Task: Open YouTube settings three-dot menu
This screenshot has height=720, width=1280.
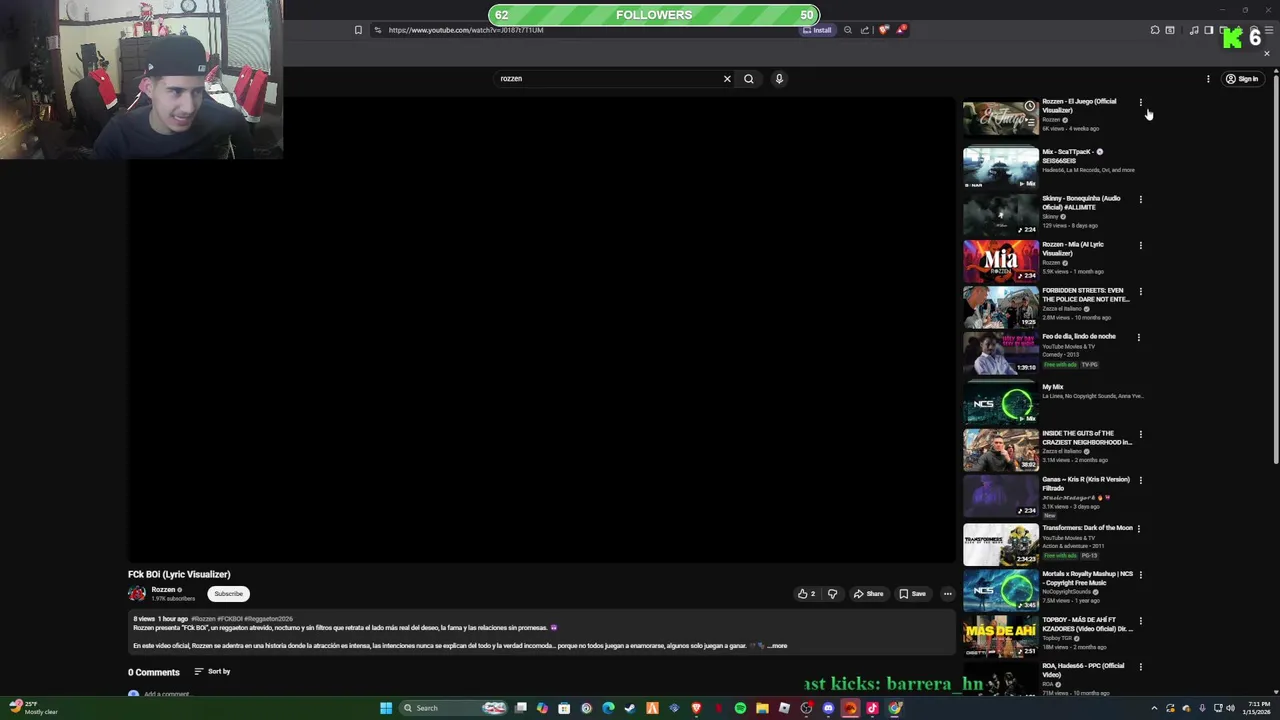Action: point(1208,79)
